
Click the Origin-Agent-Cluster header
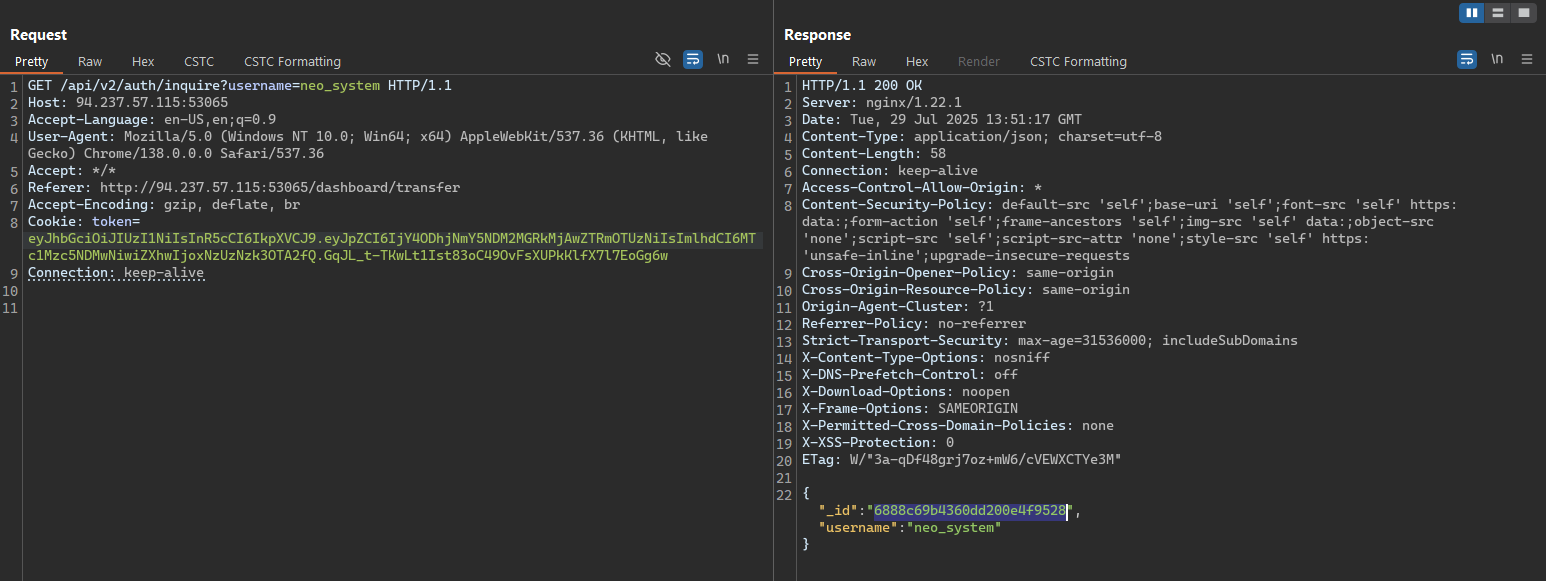898,307
